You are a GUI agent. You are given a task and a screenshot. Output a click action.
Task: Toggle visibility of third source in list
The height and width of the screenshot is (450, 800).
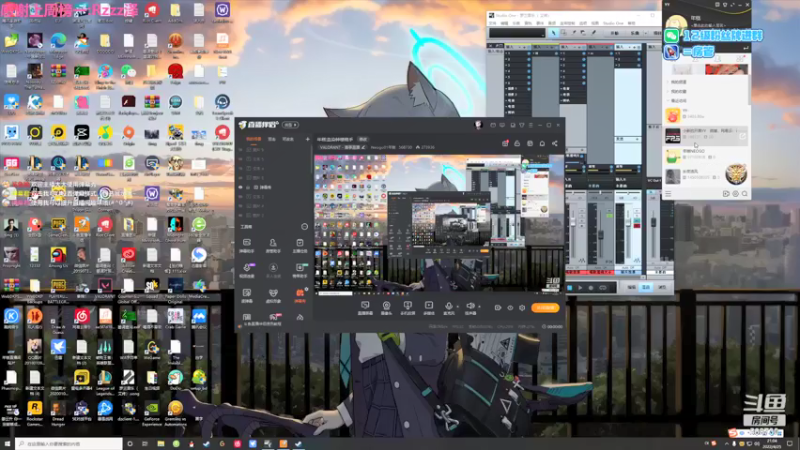(241, 168)
